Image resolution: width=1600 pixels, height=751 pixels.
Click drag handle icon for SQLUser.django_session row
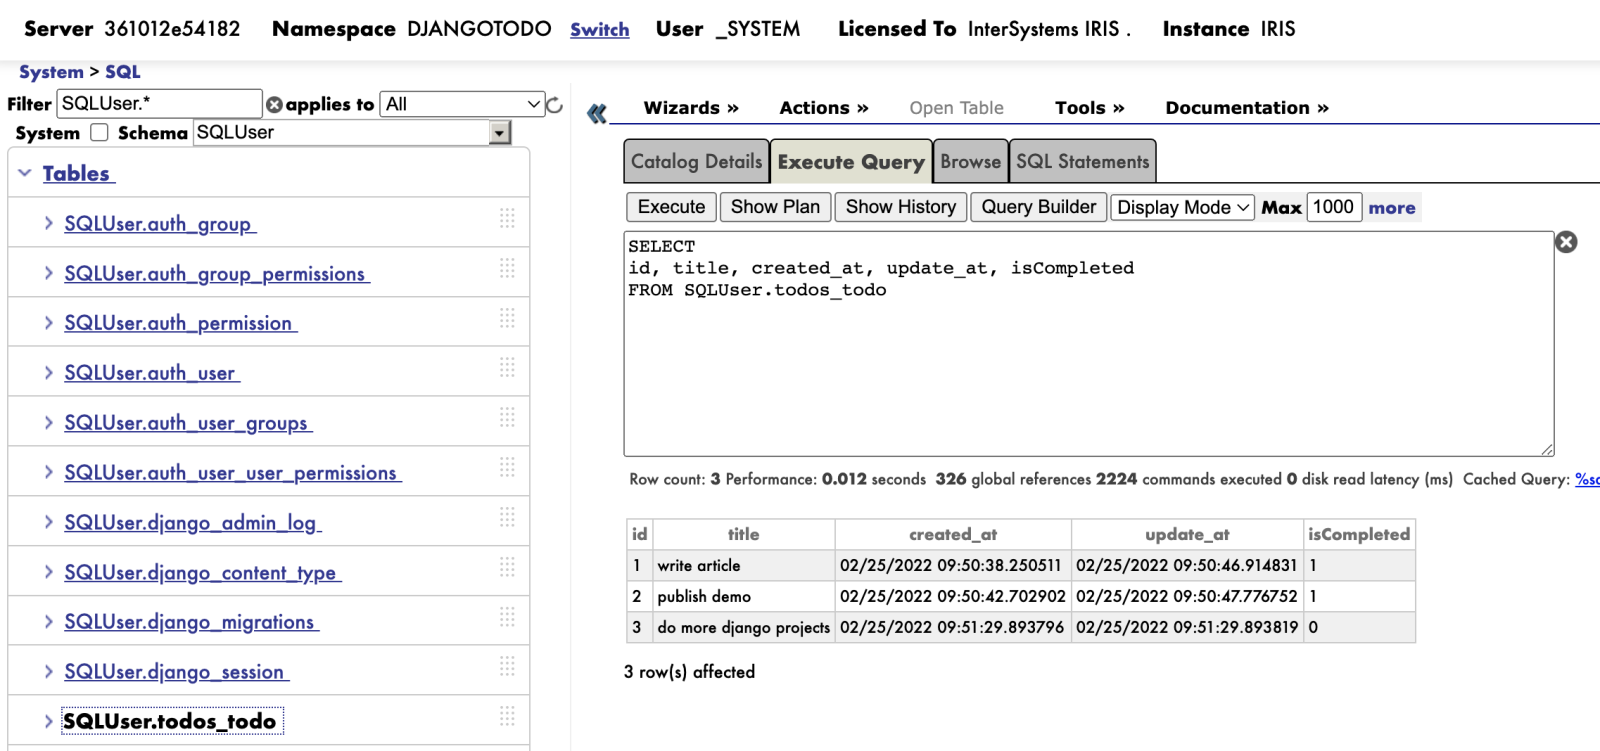(x=507, y=667)
